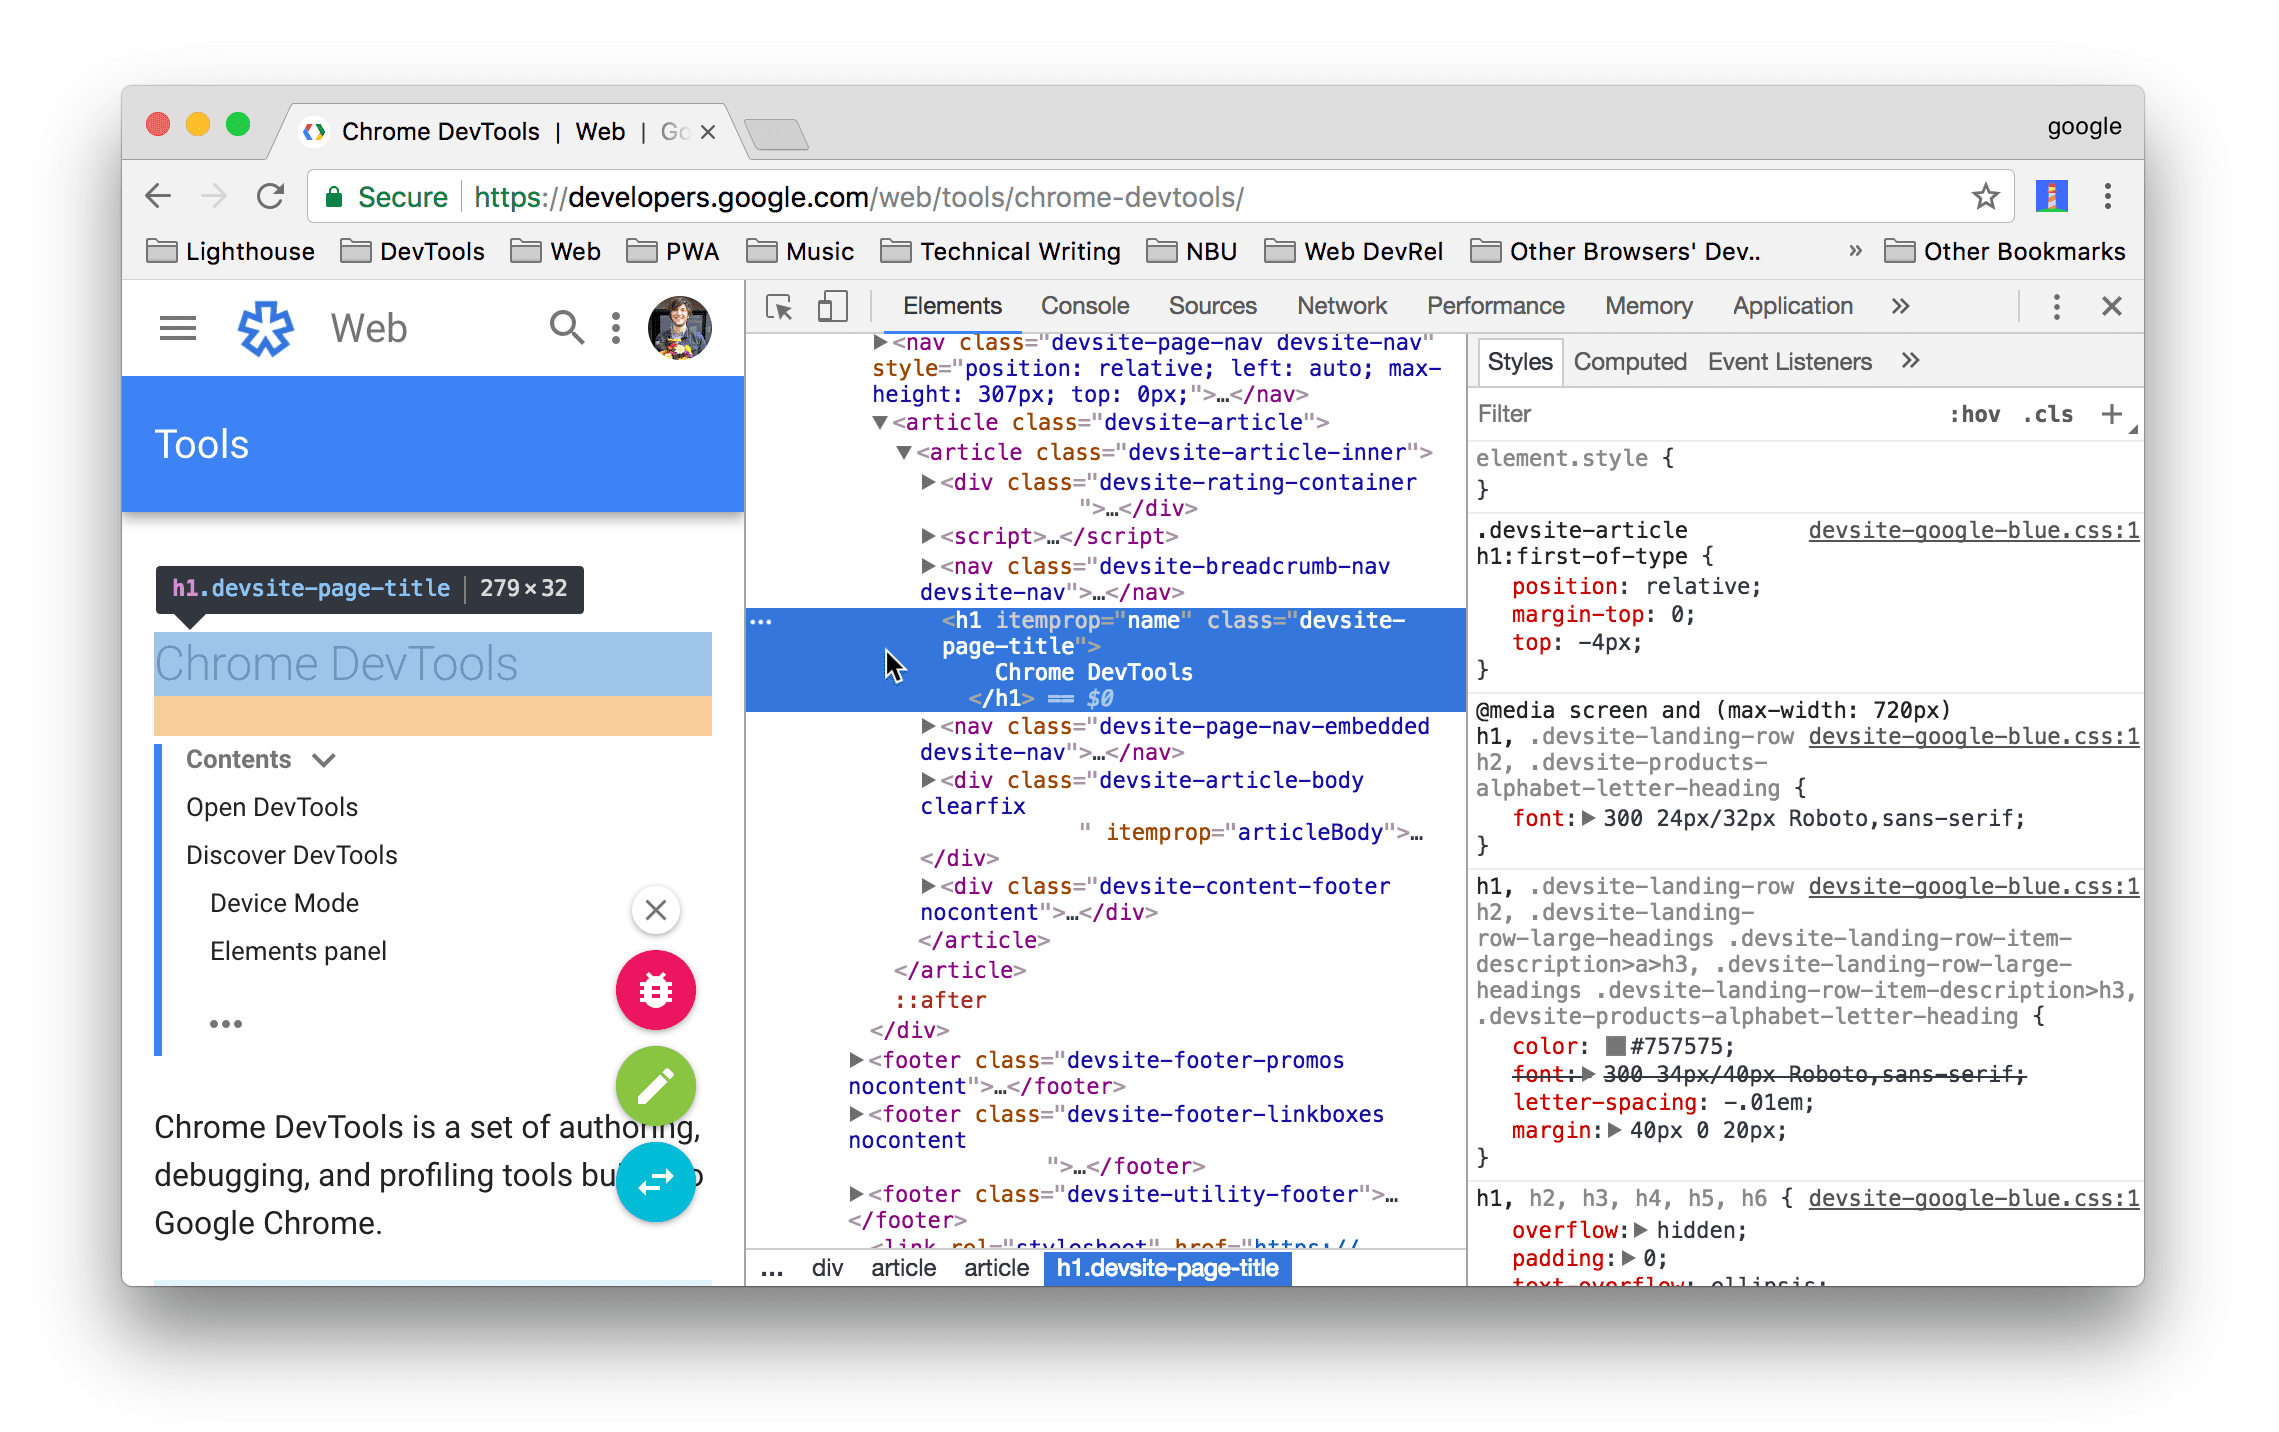The height and width of the screenshot is (1432, 2279).
Task: Click the blue swap/toggle arrows icon
Action: 655,1176
